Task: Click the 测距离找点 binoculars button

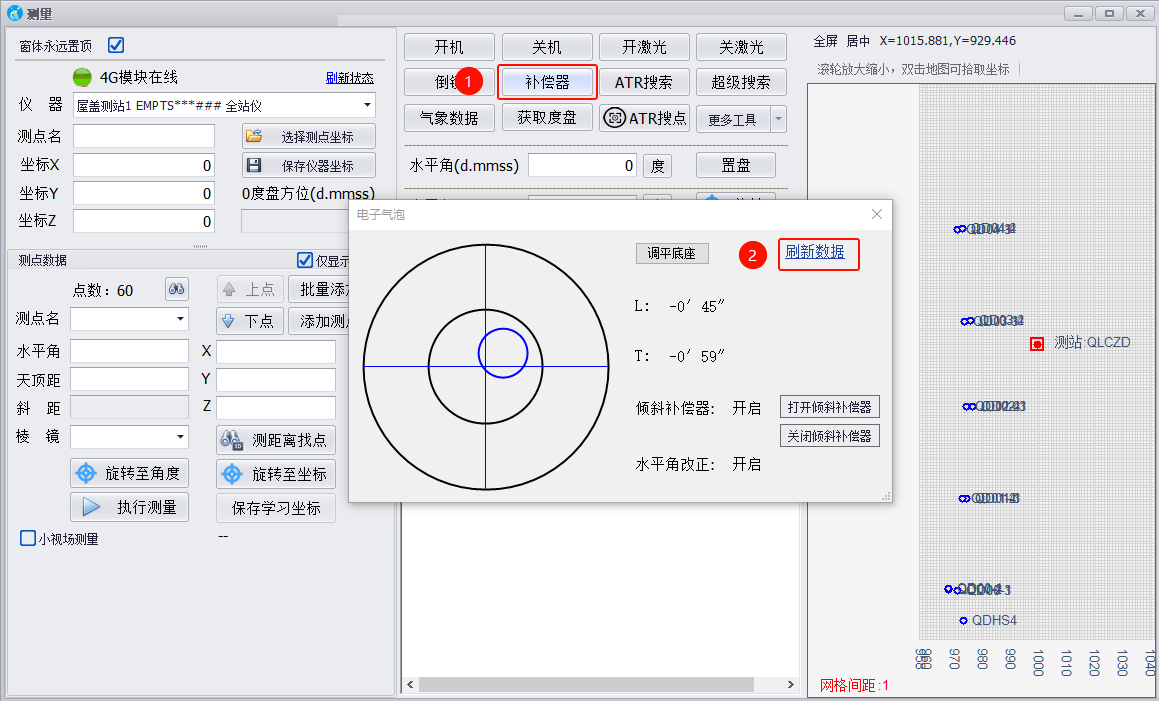Action: (x=275, y=440)
